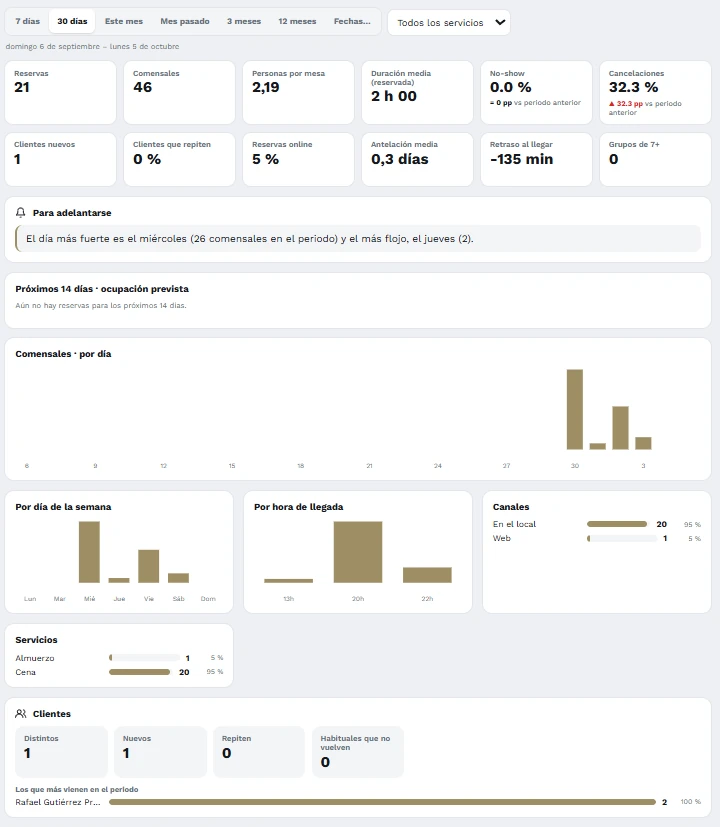720x827 pixels.
Task: Switch to the 12 meses period tab
Action: click(x=297, y=21)
